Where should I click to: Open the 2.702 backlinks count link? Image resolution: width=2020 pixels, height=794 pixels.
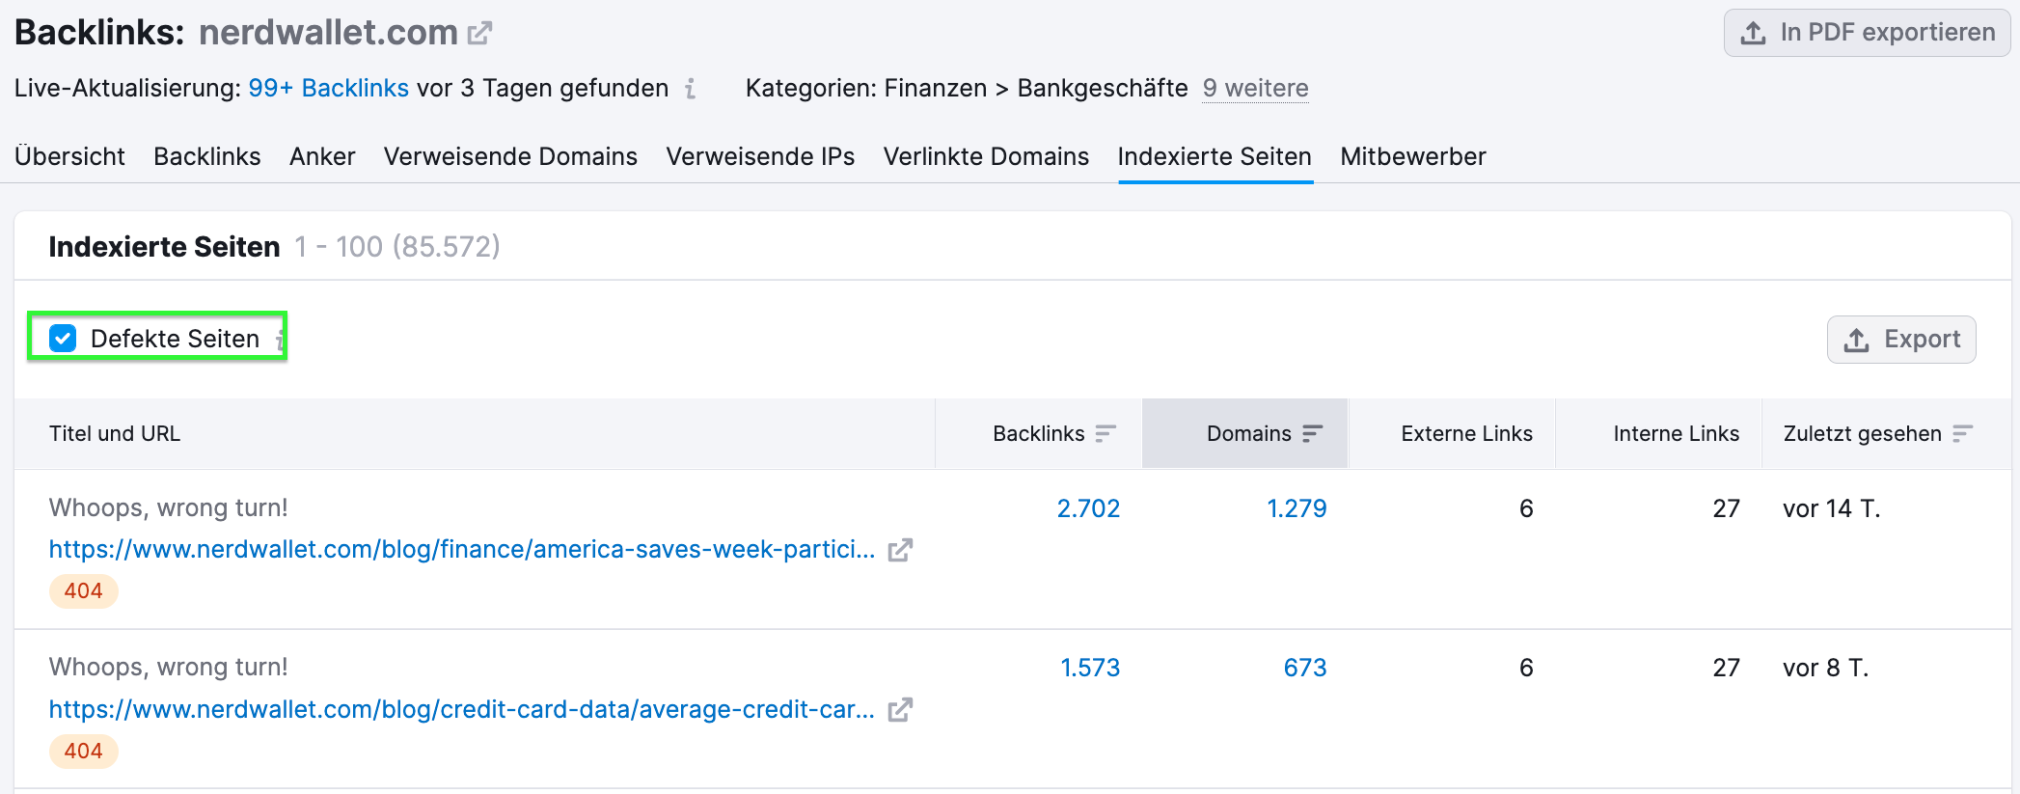click(1088, 509)
